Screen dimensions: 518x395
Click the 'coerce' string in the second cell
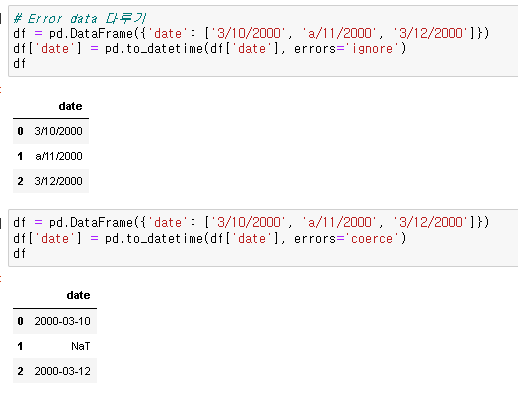click(372, 239)
